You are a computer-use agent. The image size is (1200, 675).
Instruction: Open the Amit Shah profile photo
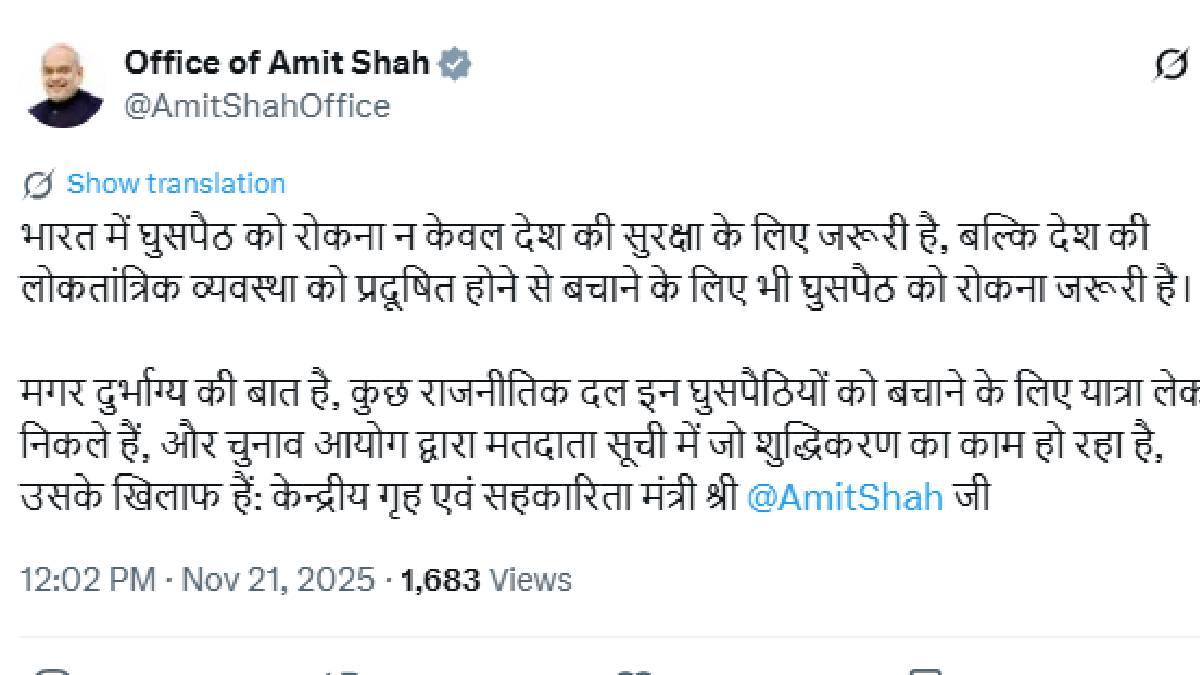tap(65, 84)
